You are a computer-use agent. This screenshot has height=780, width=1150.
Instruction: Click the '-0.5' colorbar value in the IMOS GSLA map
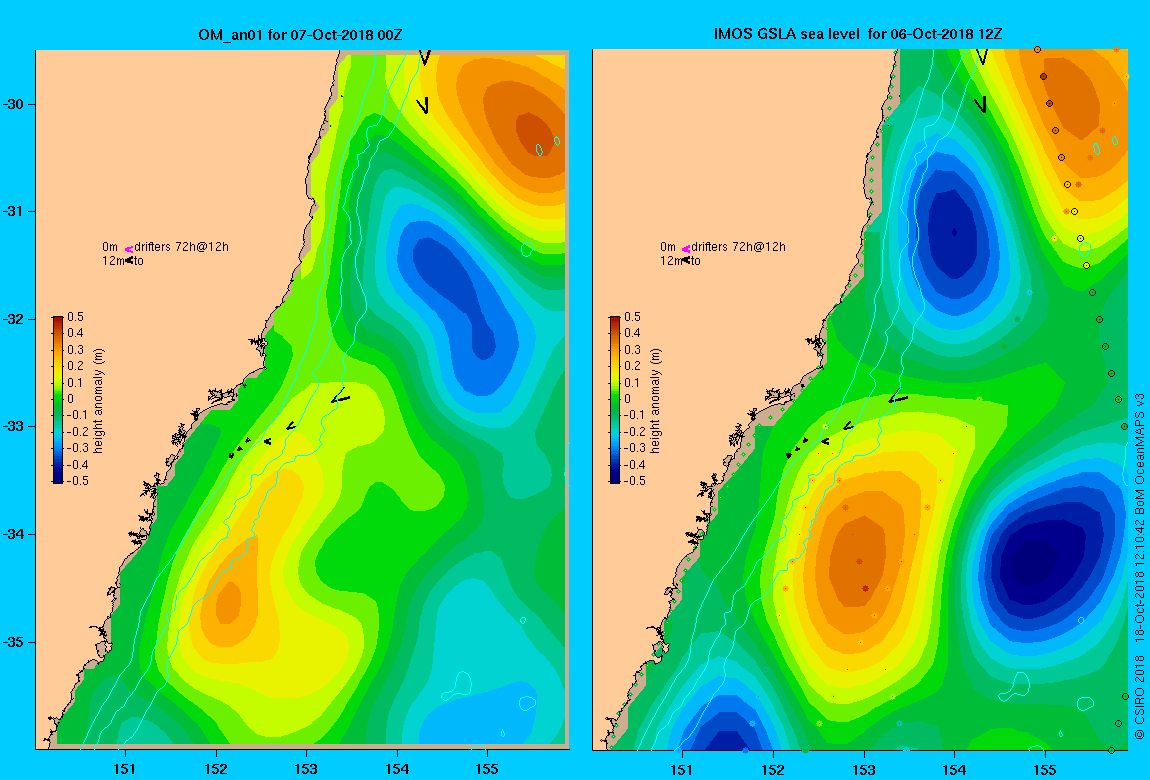(635, 481)
